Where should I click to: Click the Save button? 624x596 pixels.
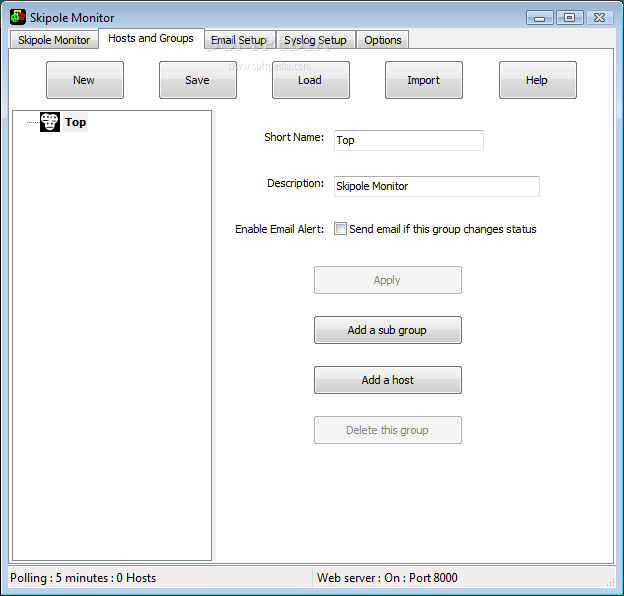(198, 80)
